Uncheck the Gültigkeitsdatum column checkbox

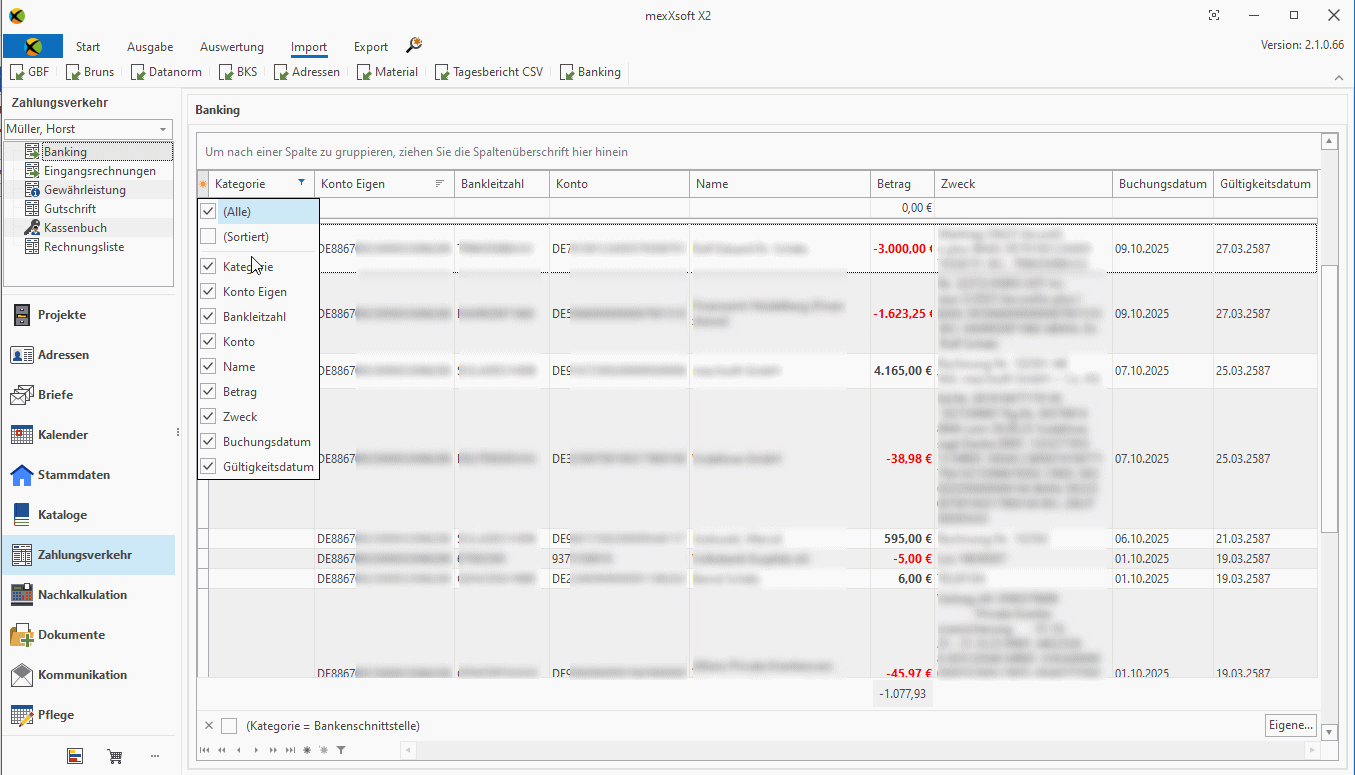coord(208,467)
